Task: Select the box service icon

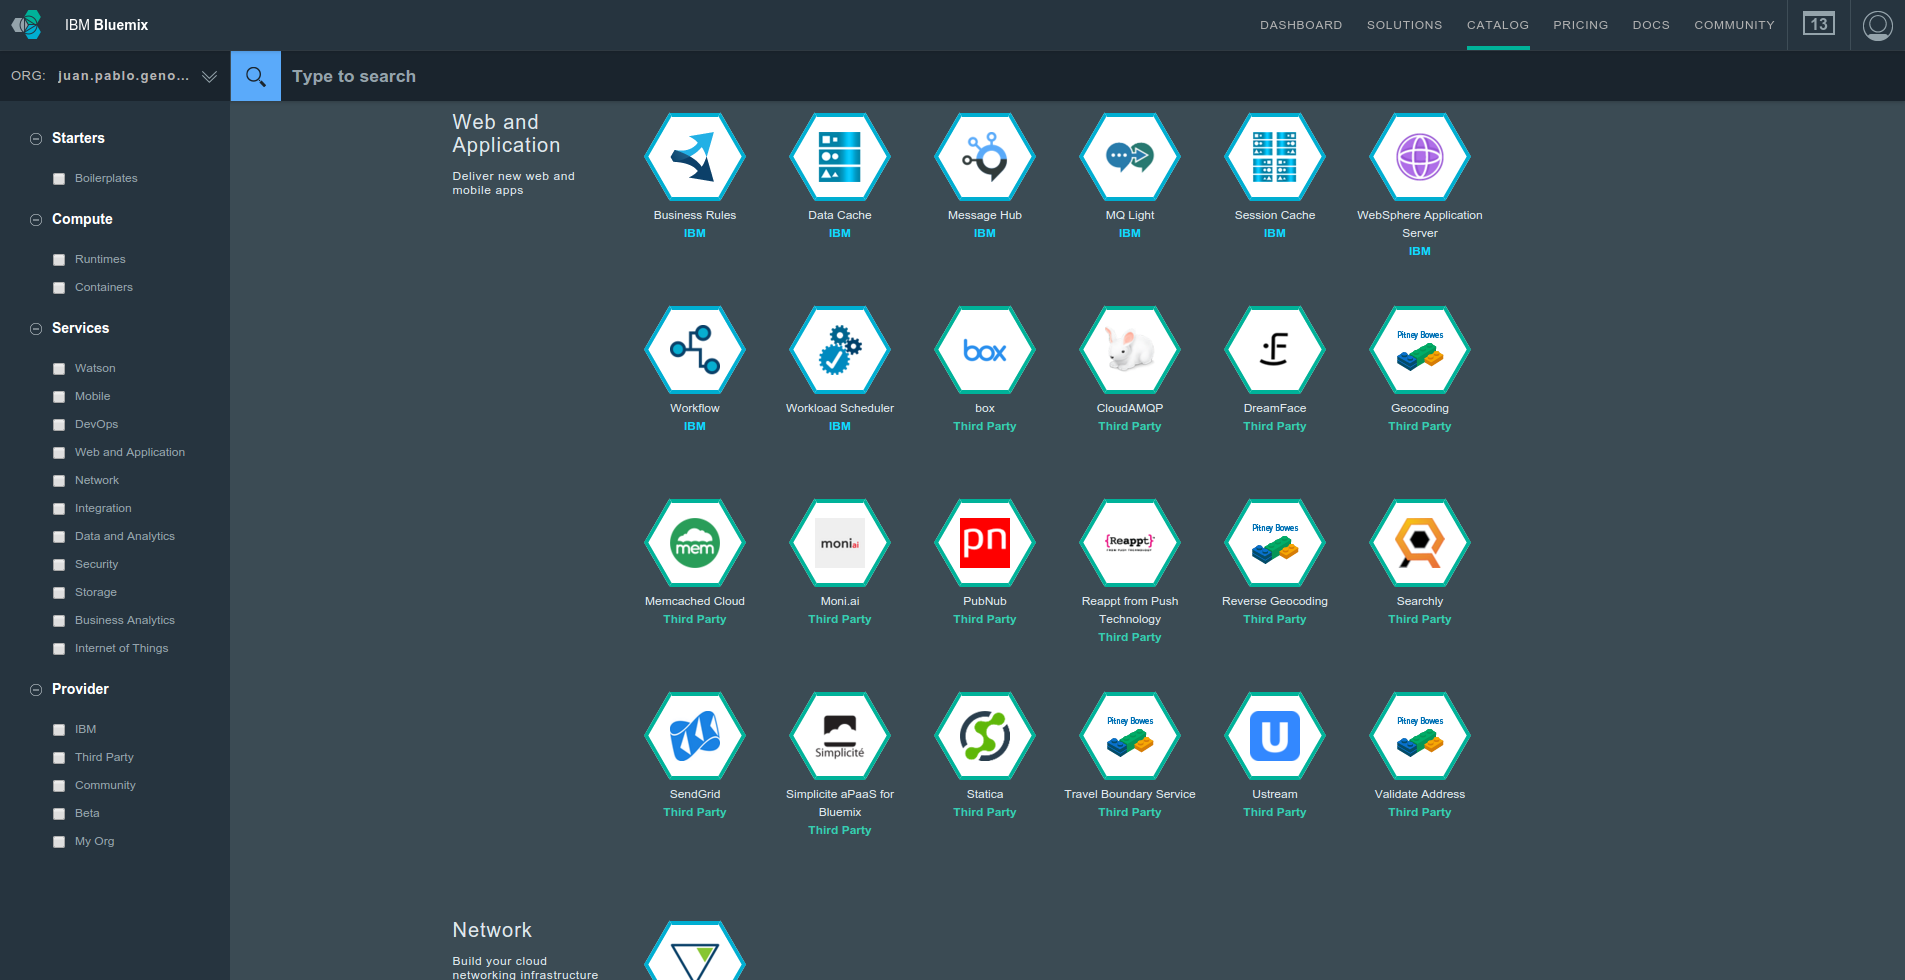Action: click(985, 350)
